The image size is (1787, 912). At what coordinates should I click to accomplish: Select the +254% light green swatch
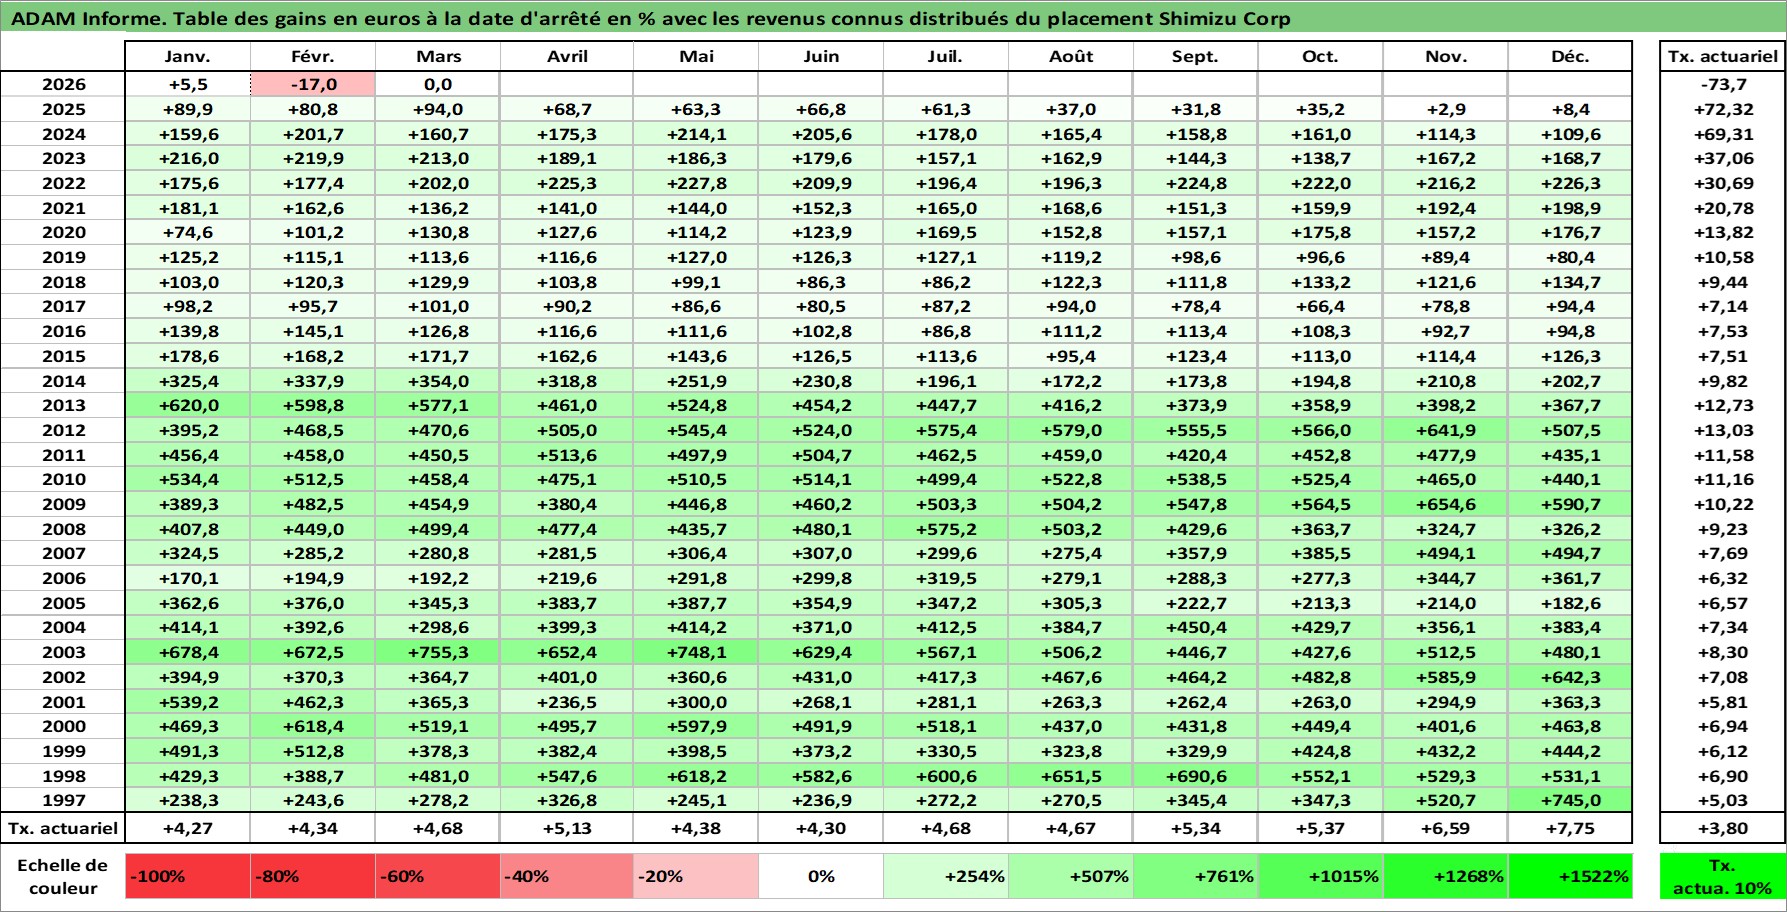[x=946, y=876]
